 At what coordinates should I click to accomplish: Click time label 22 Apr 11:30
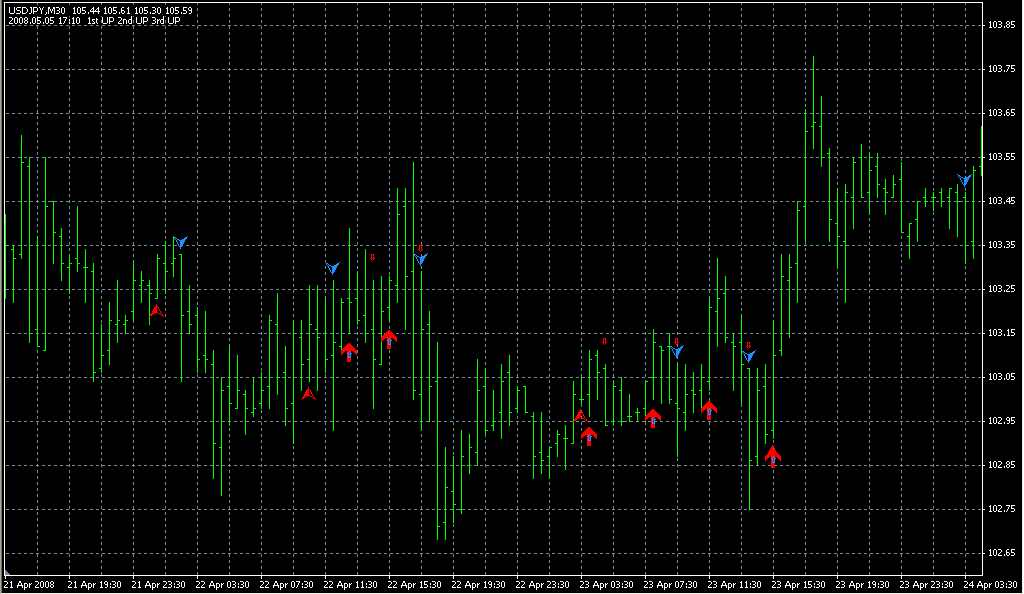tap(350, 585)
